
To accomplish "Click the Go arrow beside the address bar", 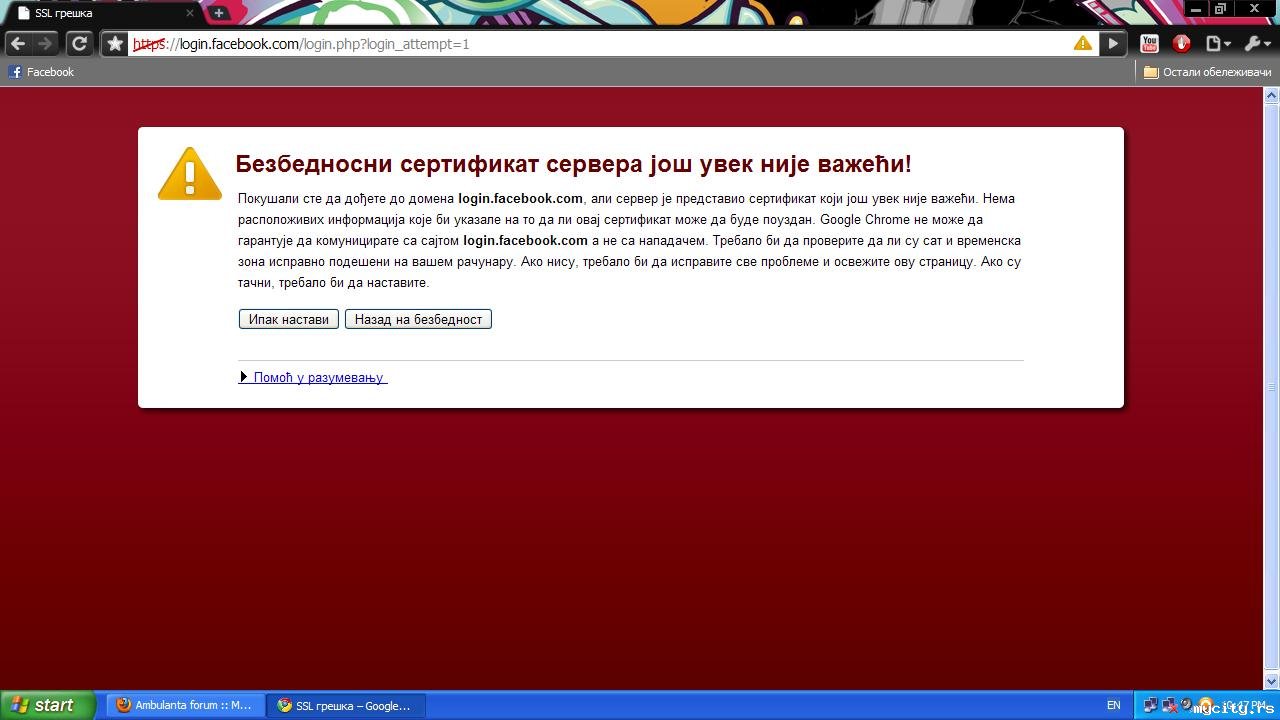I will pyautogui.click(x=1113, y=44).
